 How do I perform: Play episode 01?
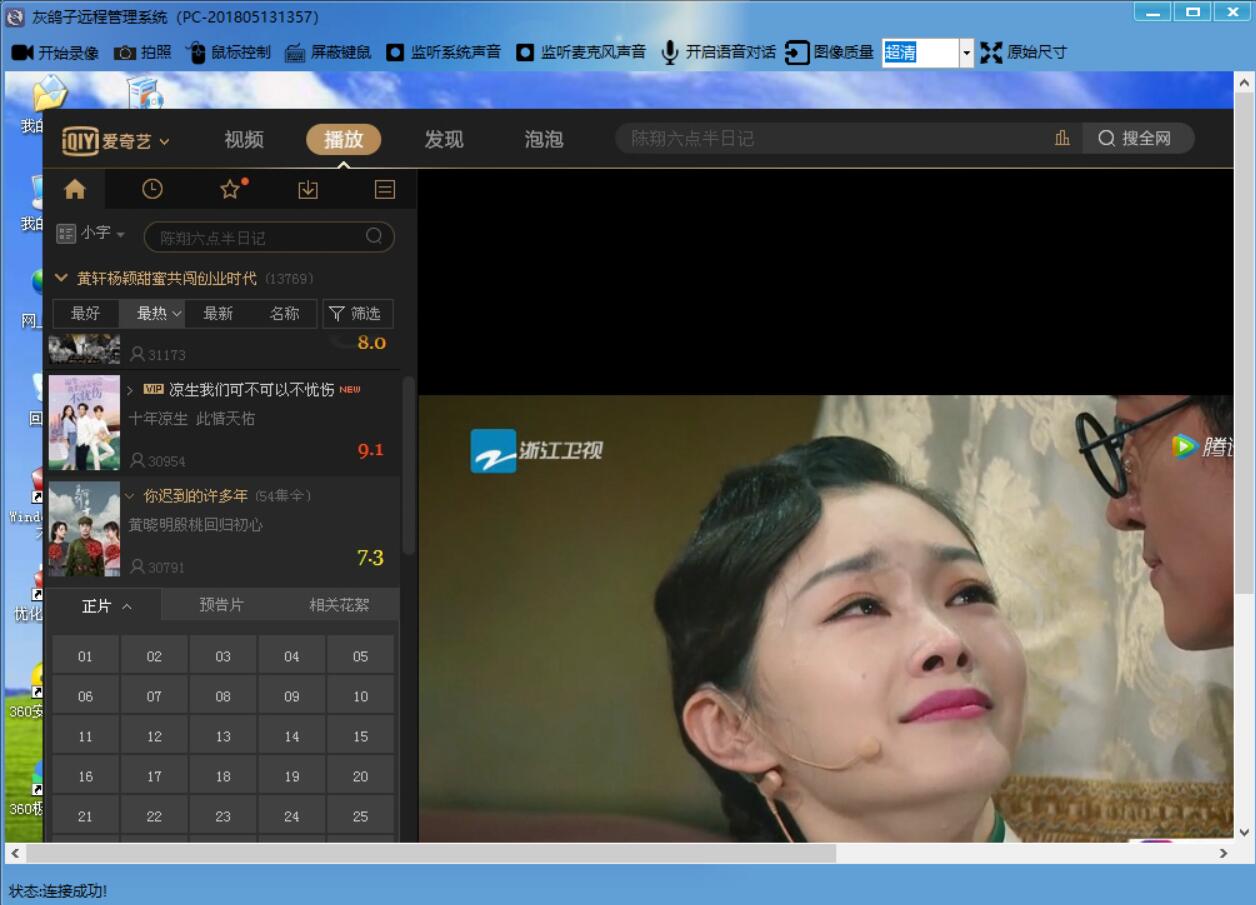point(85,656)
